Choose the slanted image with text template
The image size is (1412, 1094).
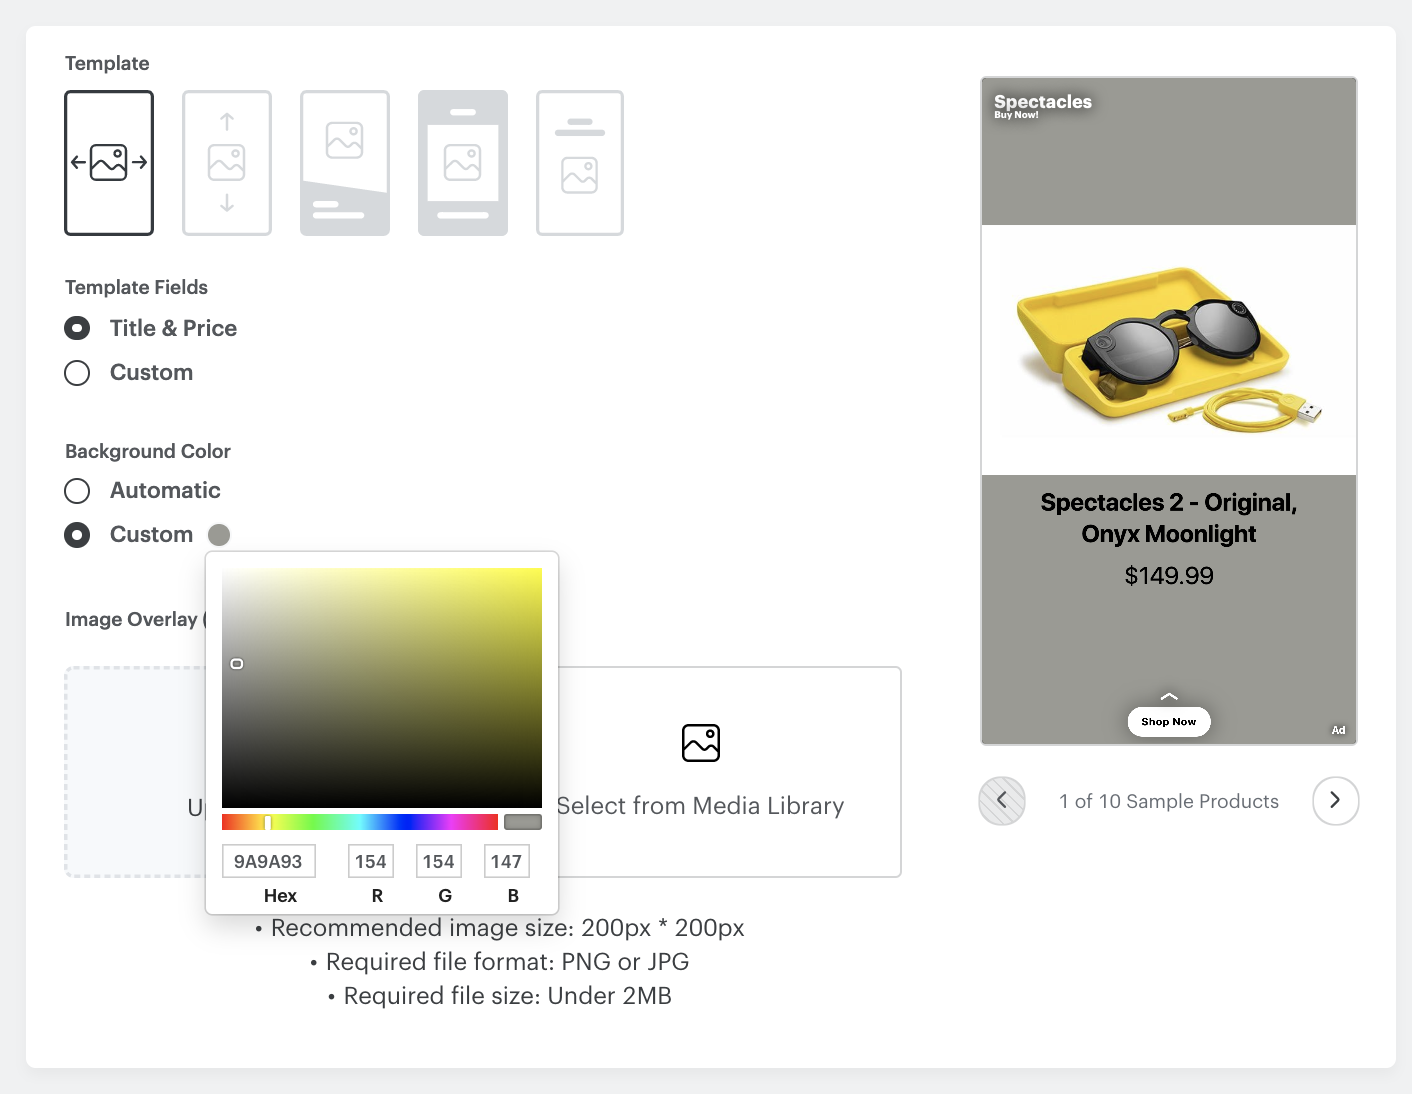[345, 163]
